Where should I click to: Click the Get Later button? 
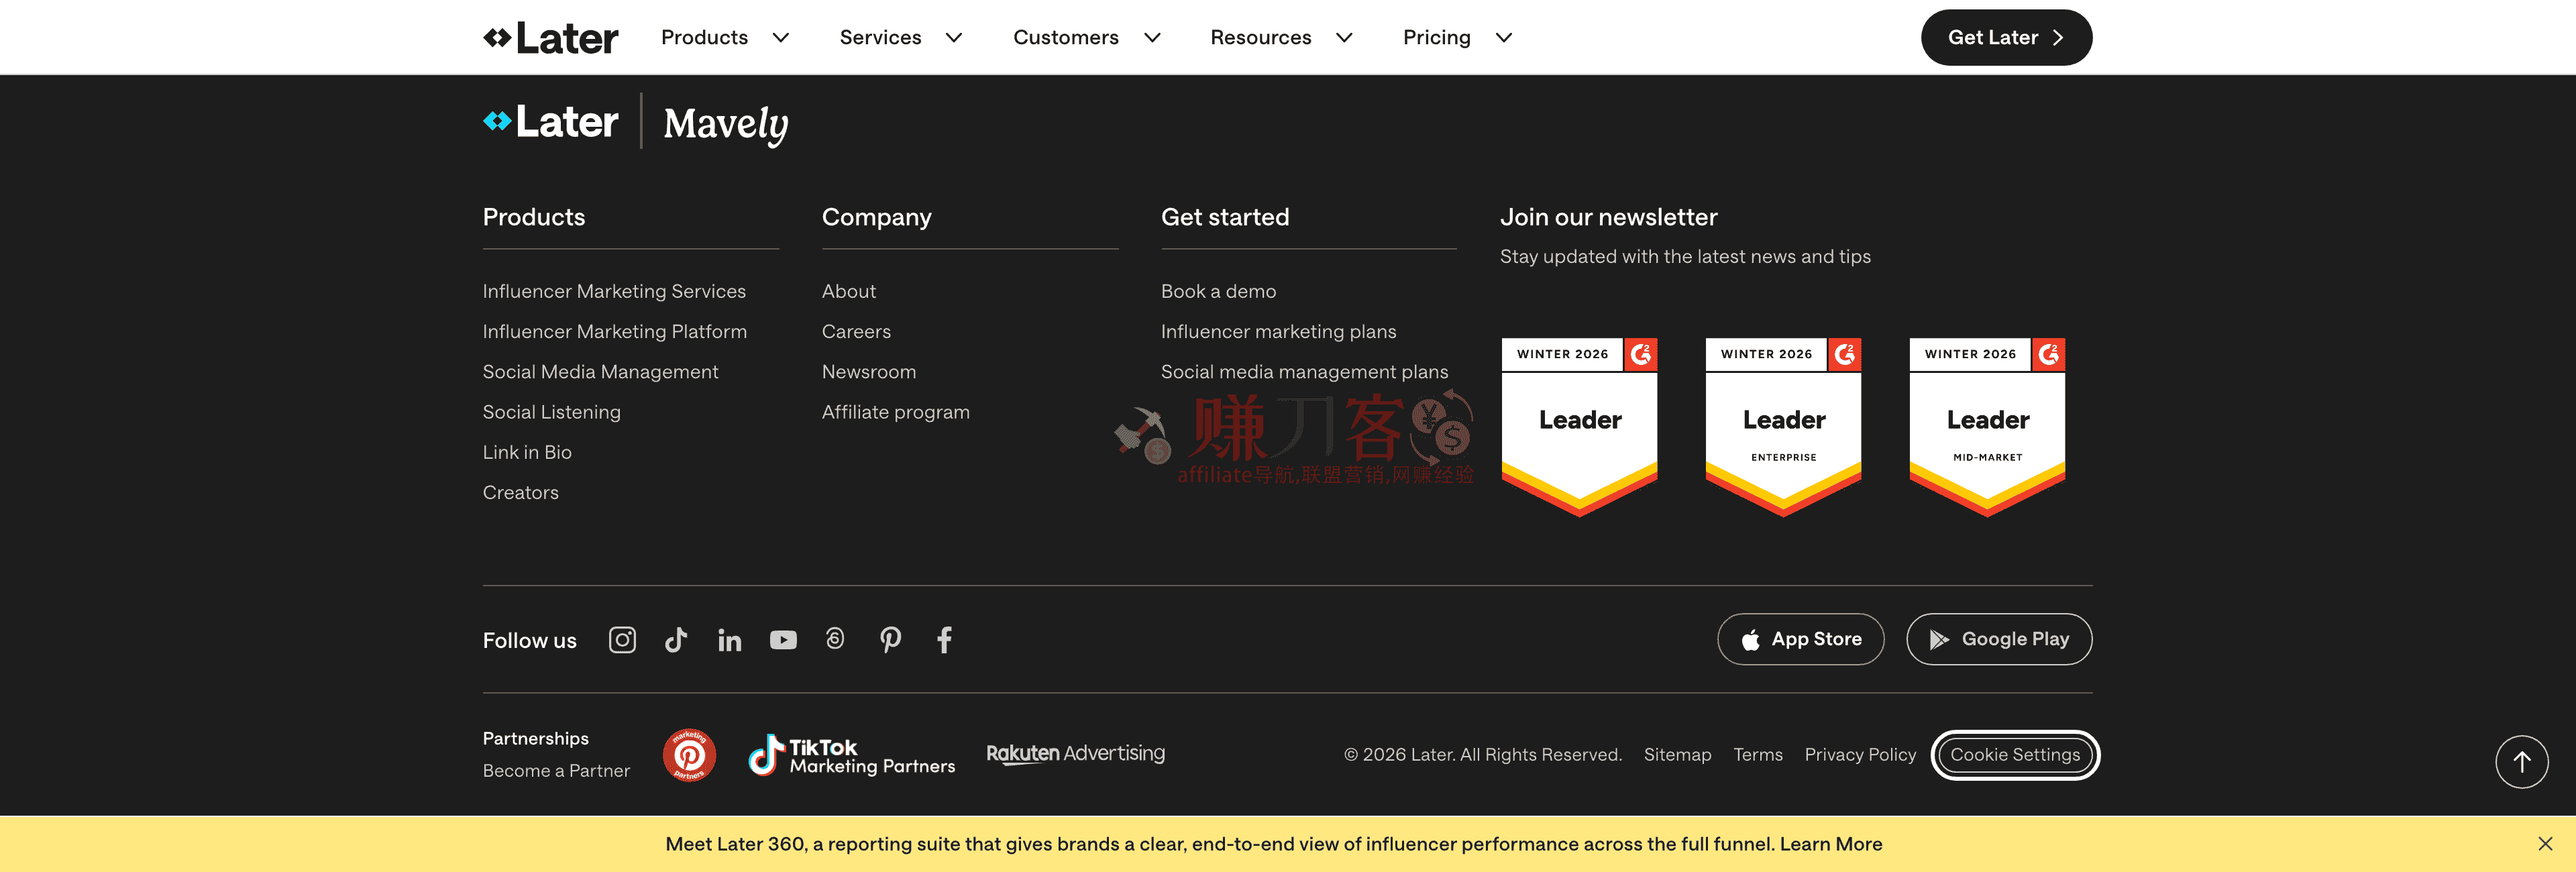click(x=2006, y=38)
